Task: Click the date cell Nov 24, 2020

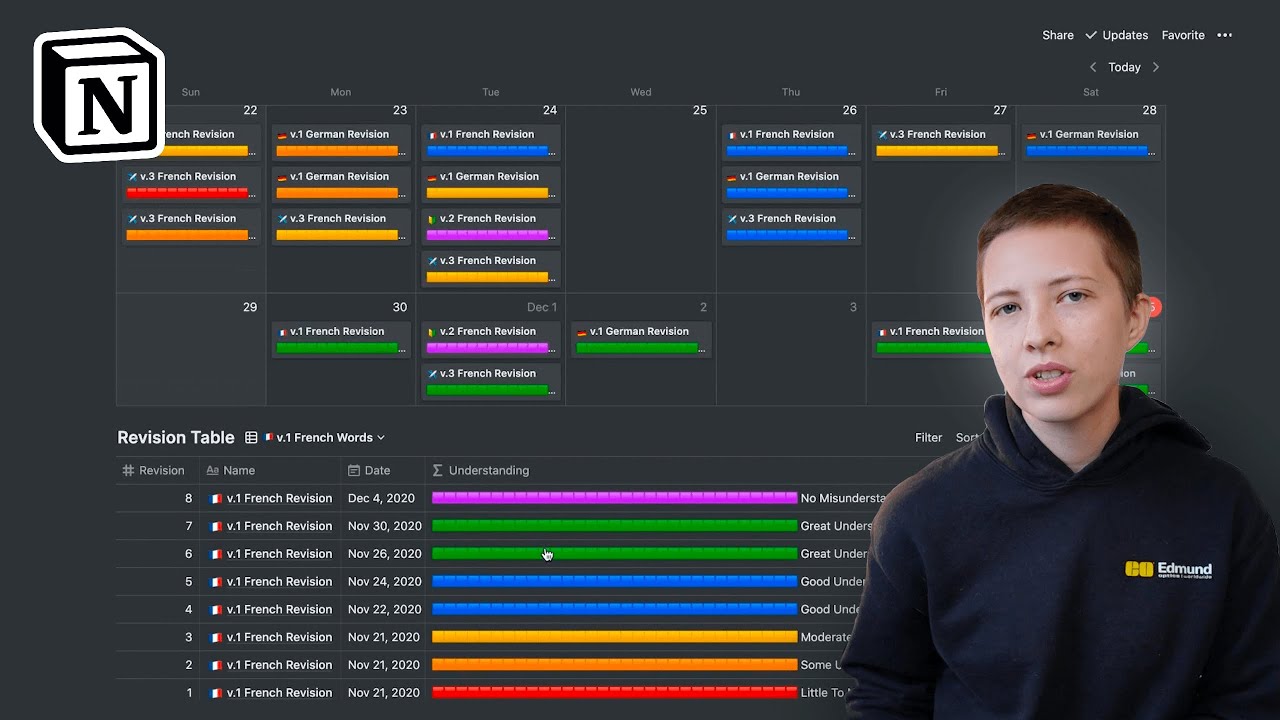Action: coord(384,581)
